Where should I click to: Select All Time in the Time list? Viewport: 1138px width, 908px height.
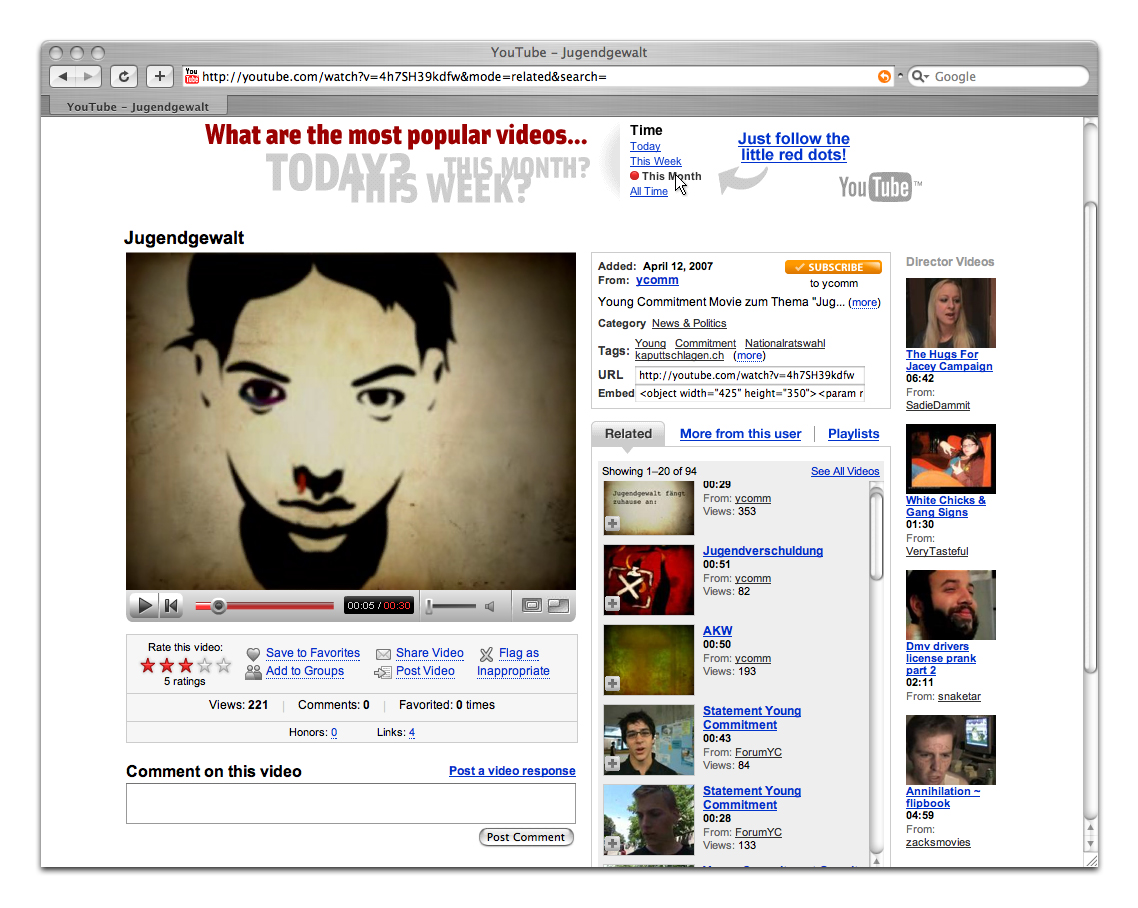point(649,192)
